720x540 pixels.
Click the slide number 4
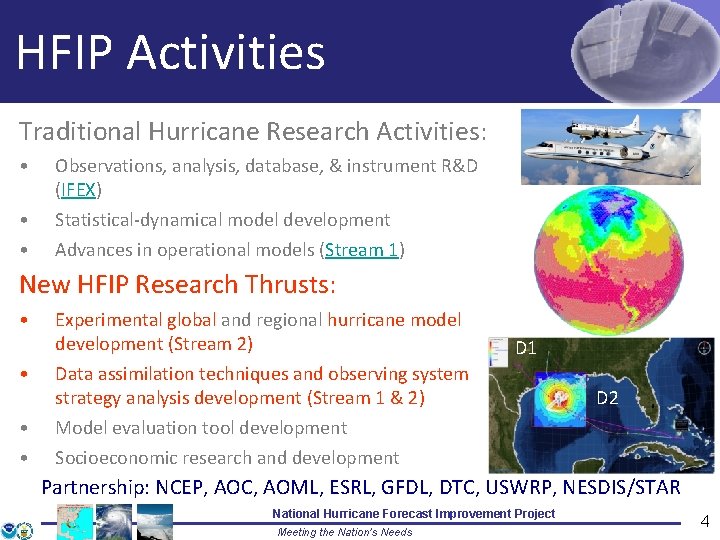click(x=705, y=521)
